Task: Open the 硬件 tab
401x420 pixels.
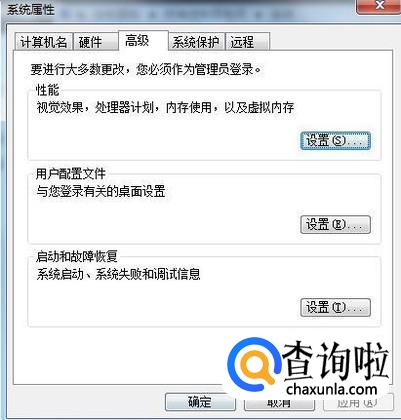Action: pyautogui.click(x=95, y=42)
